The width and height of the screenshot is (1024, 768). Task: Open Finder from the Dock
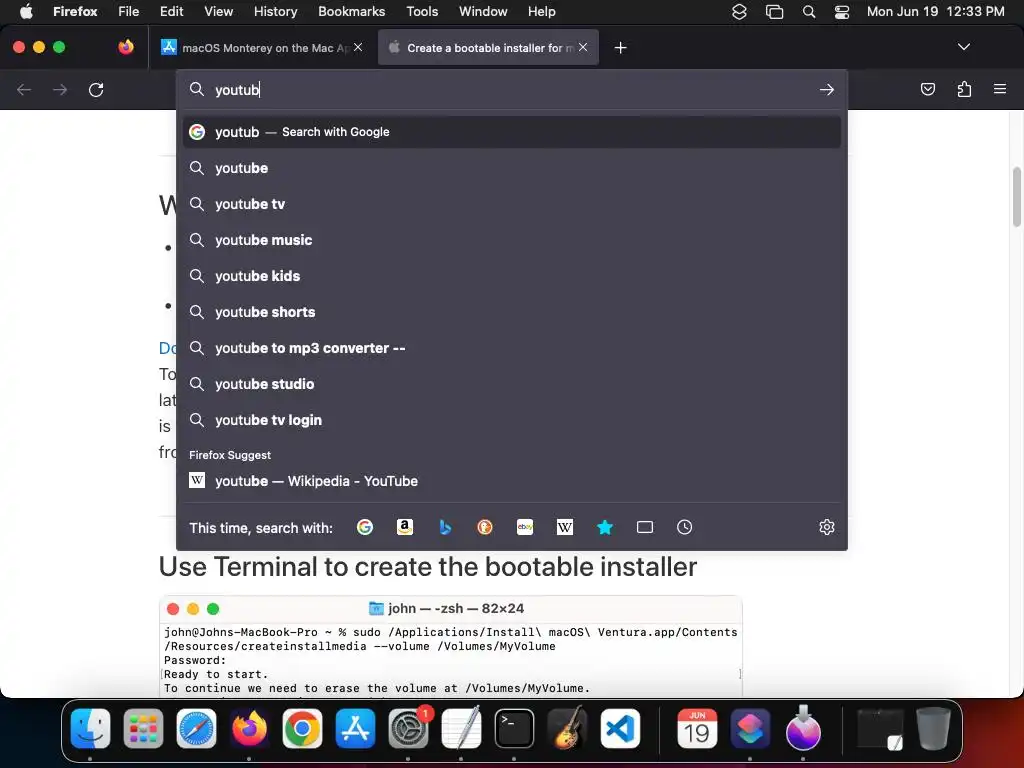[90, 729]
